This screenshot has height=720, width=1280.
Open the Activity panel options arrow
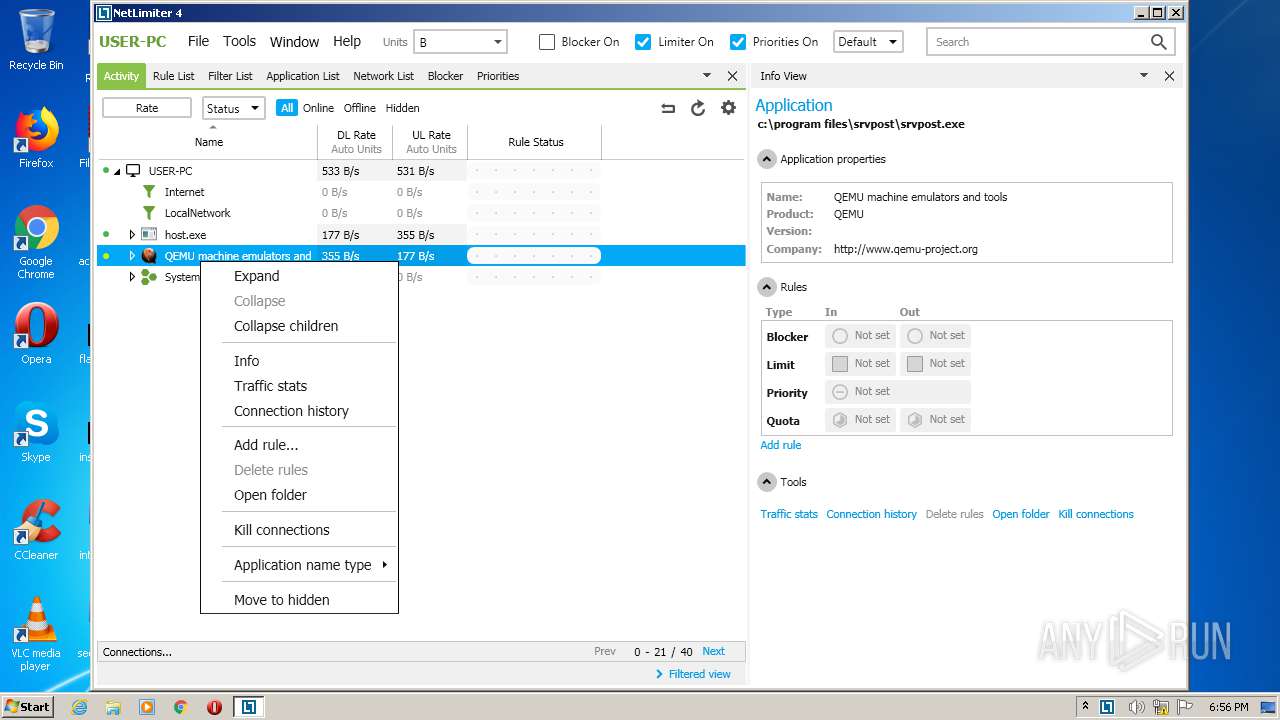point(707,76)
